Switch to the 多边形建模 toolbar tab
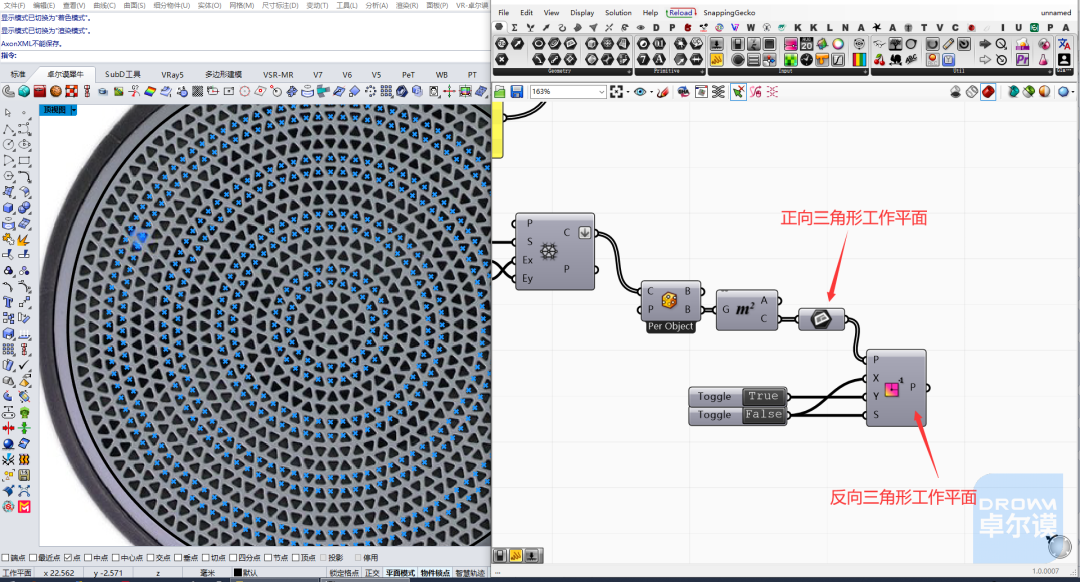Viewport: 1080px width, 582px height. coord(223,74)
